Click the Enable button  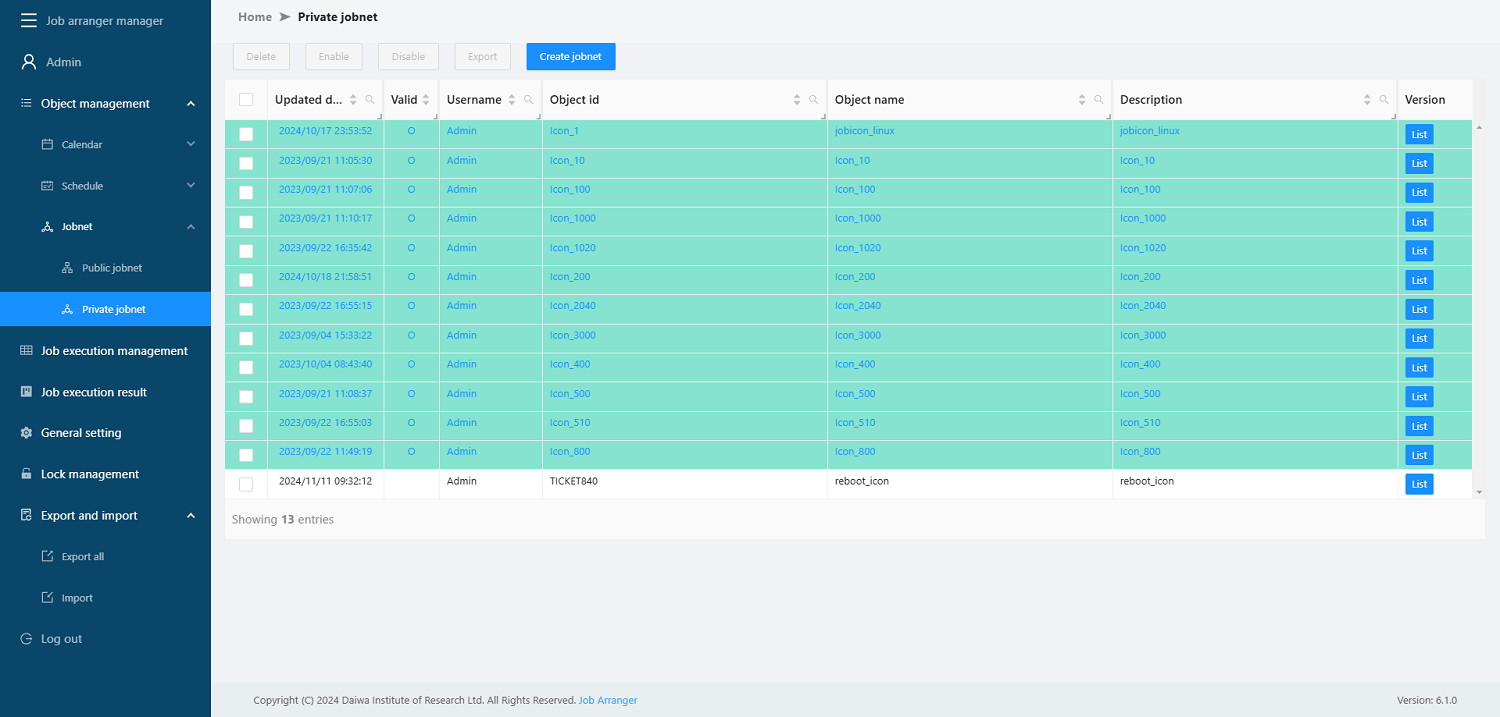tap(334, 57)
